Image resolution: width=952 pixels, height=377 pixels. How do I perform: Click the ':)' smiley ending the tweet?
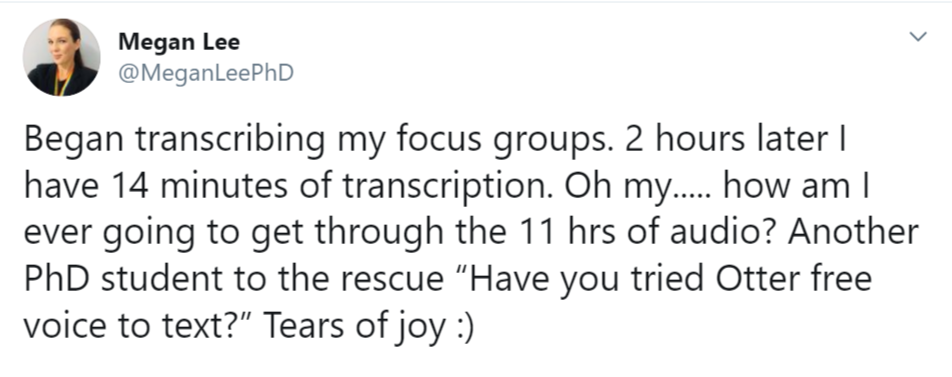pyautogui.click(x=464, y=328)
